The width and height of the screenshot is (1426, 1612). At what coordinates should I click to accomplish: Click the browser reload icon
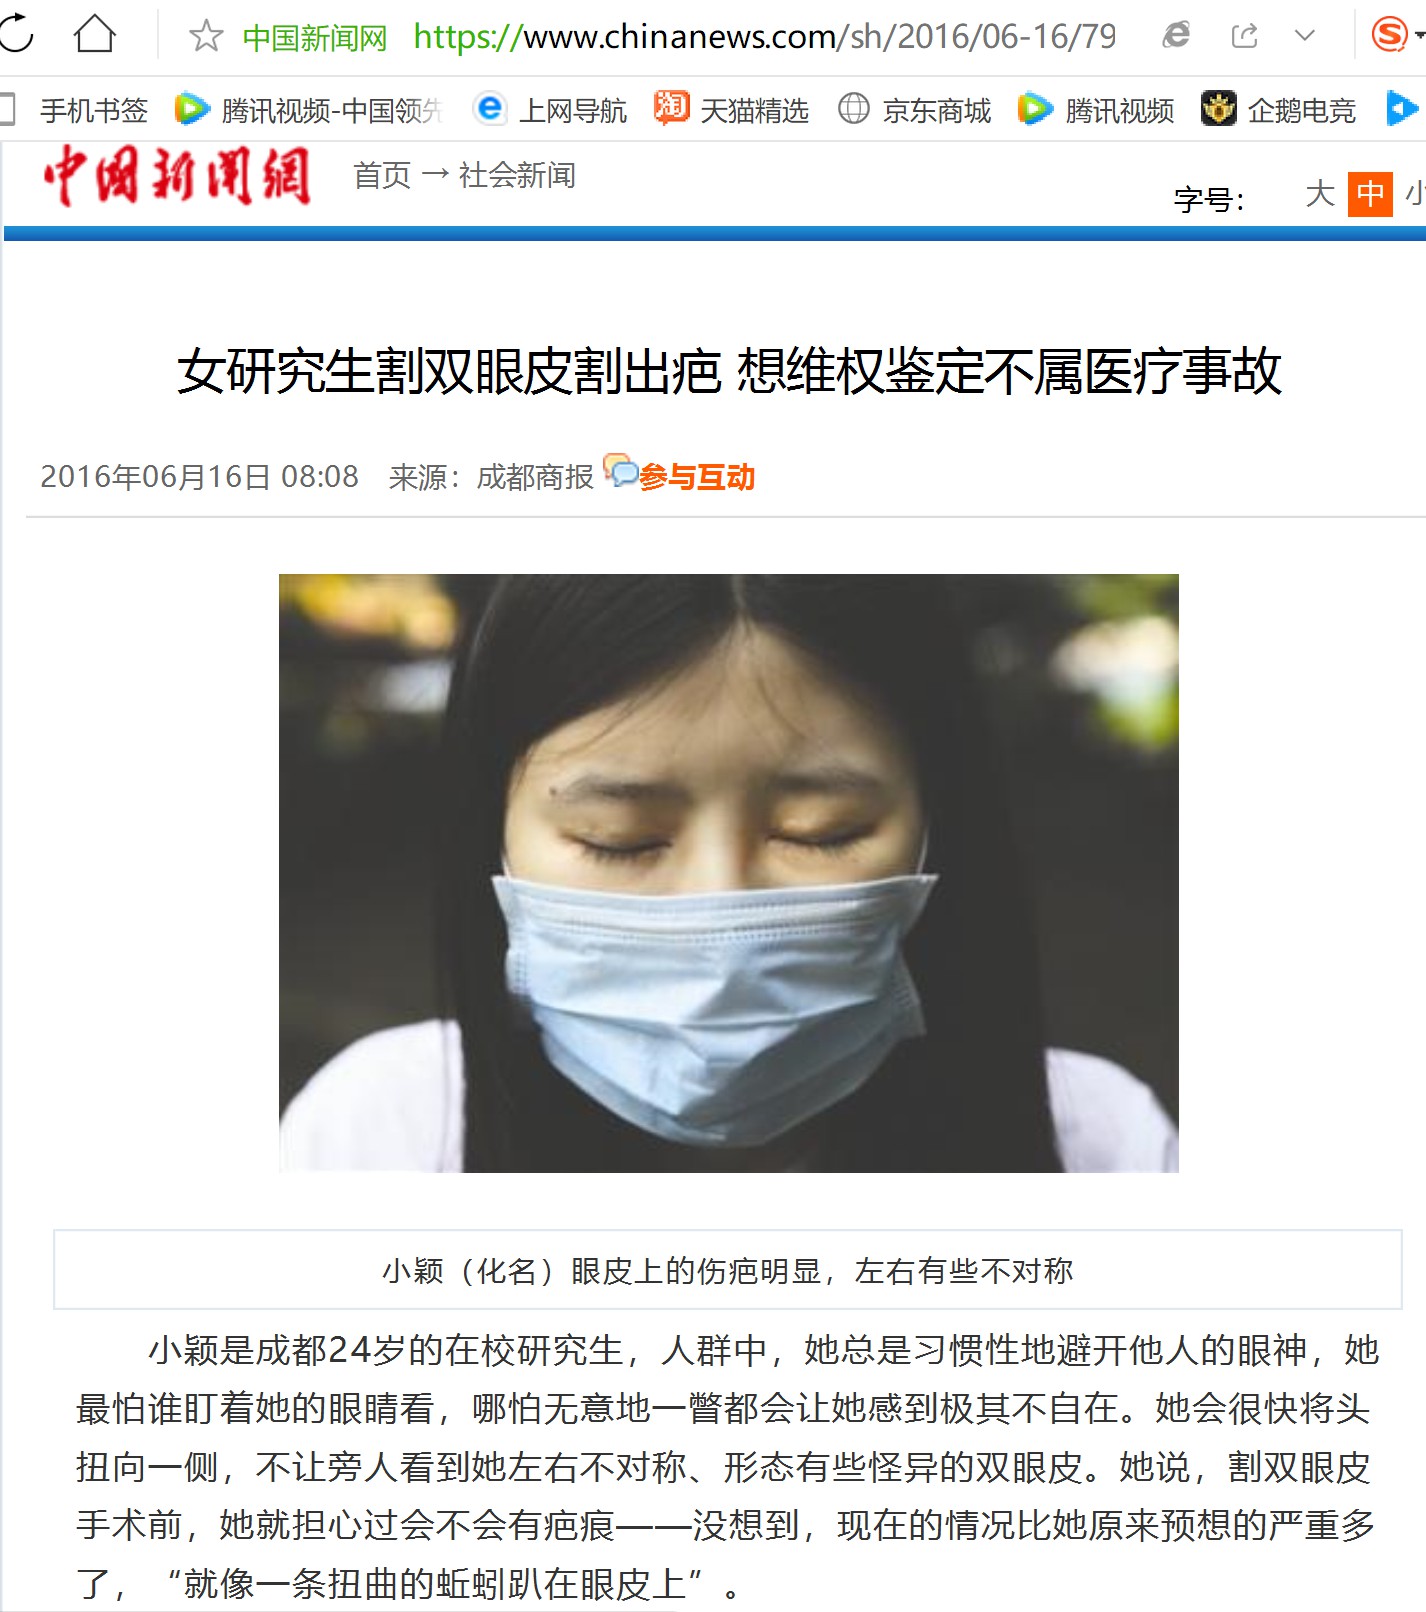(x=16, y=35)
